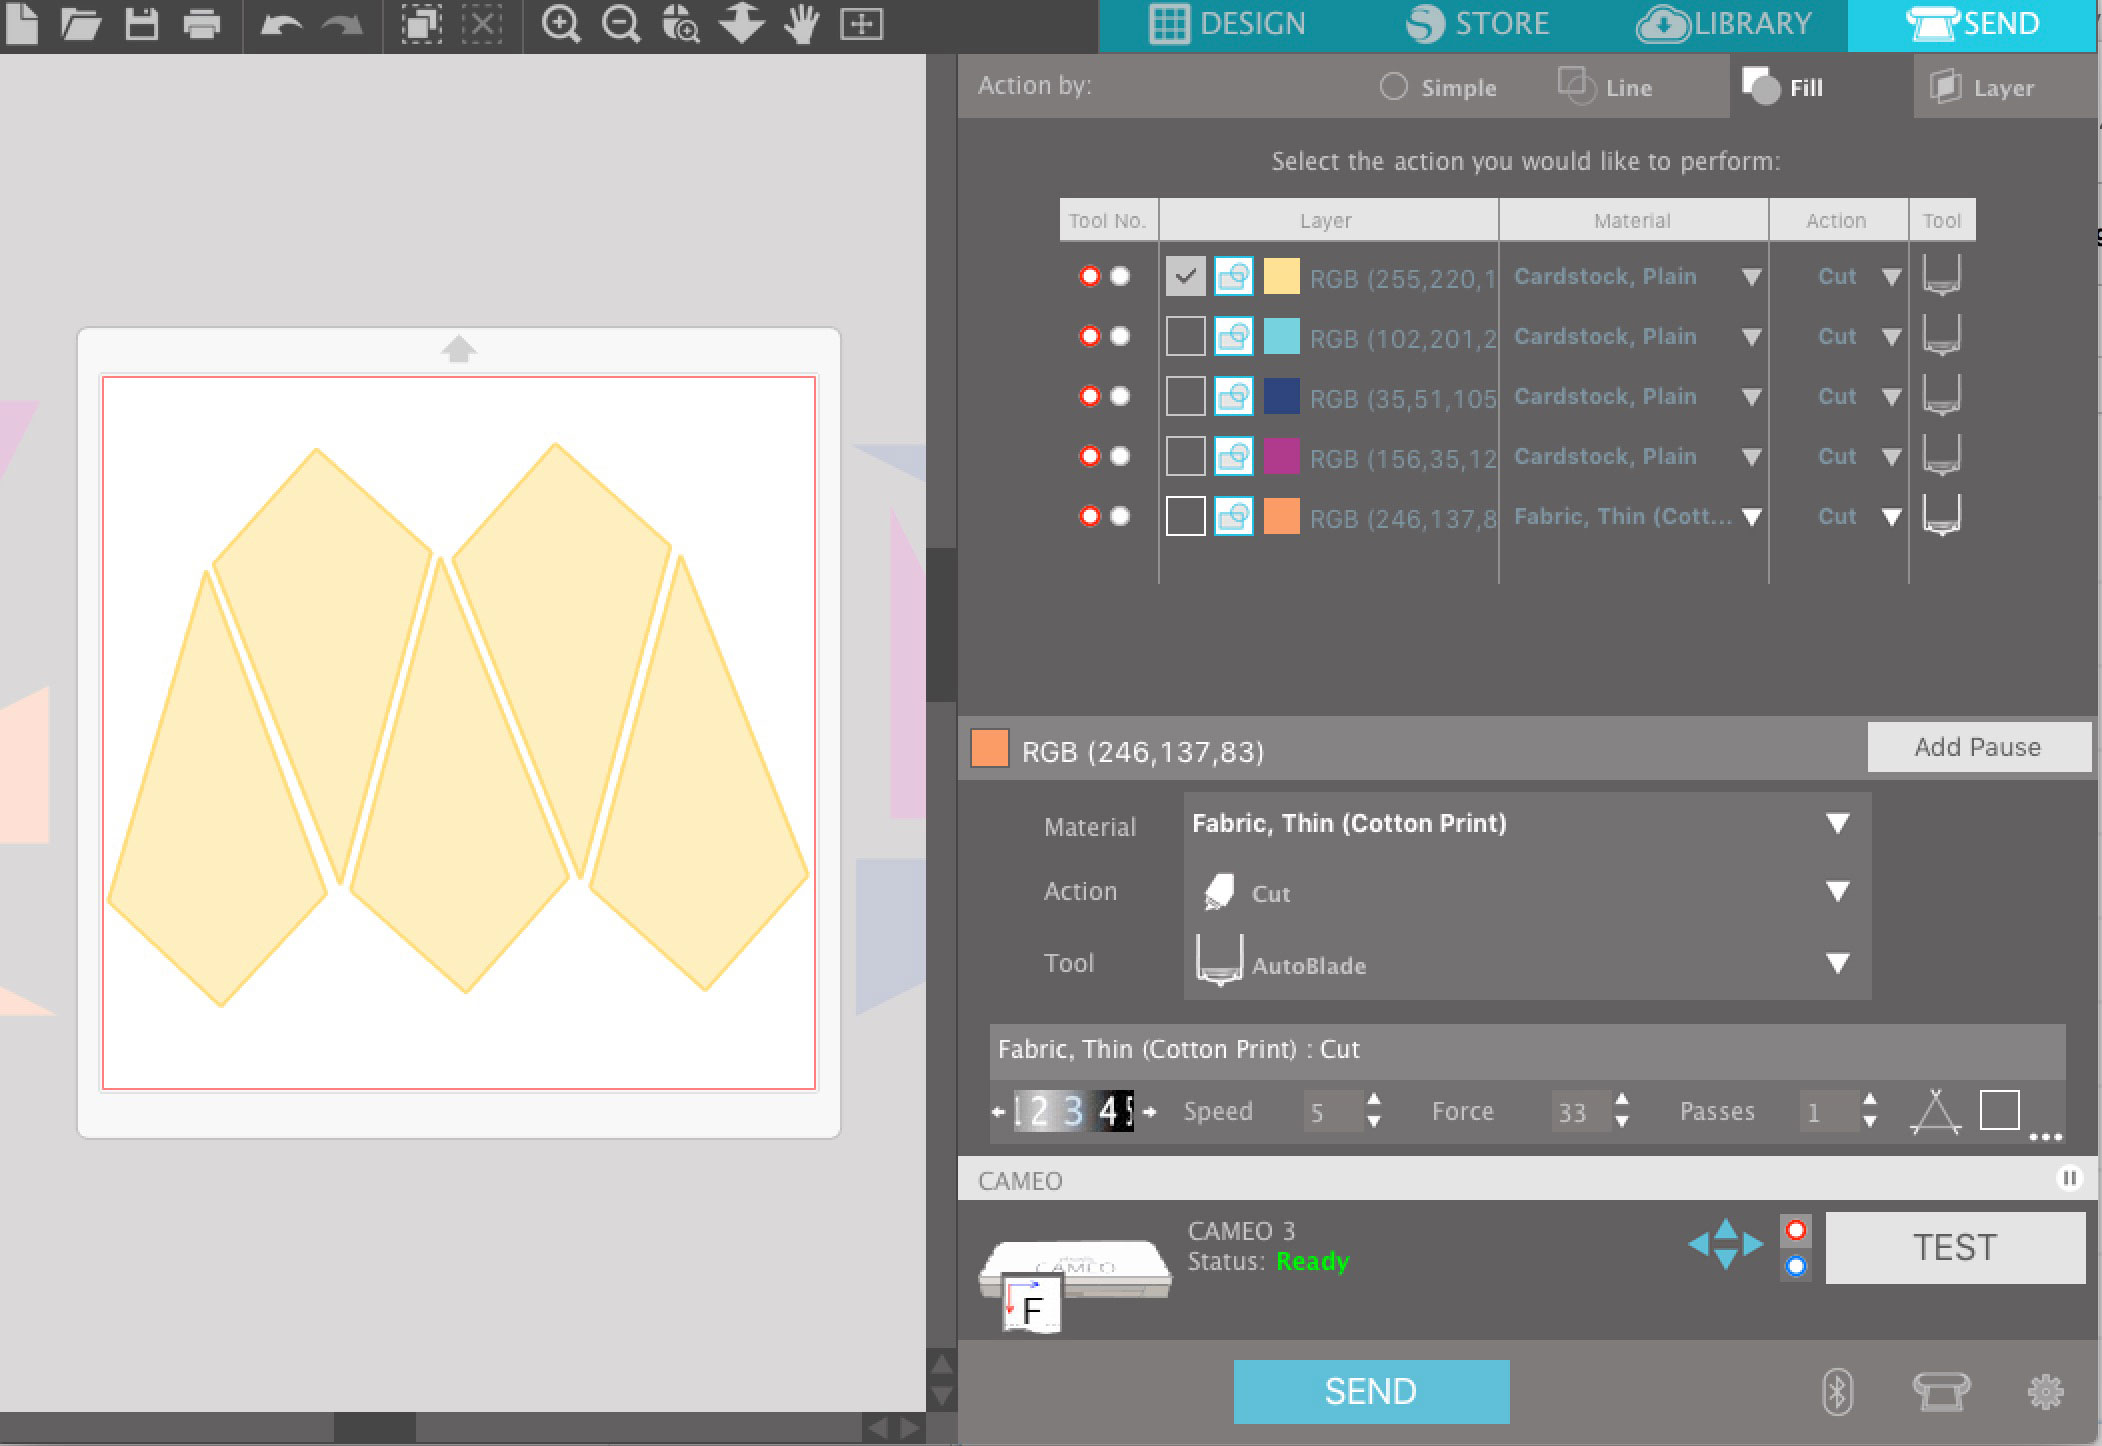Fit design to window icon
The height and width of the screenshot is (1446, 2102).
pyautogui.click(x=861, y=23)
